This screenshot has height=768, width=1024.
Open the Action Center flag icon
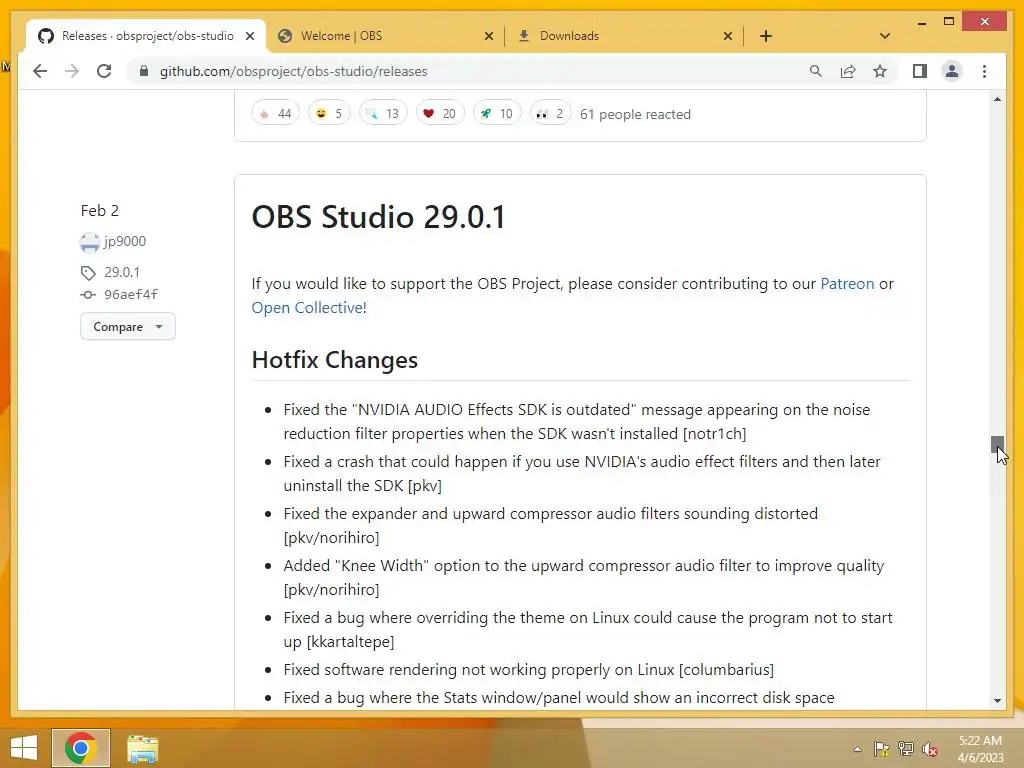[x=882, y=749]
